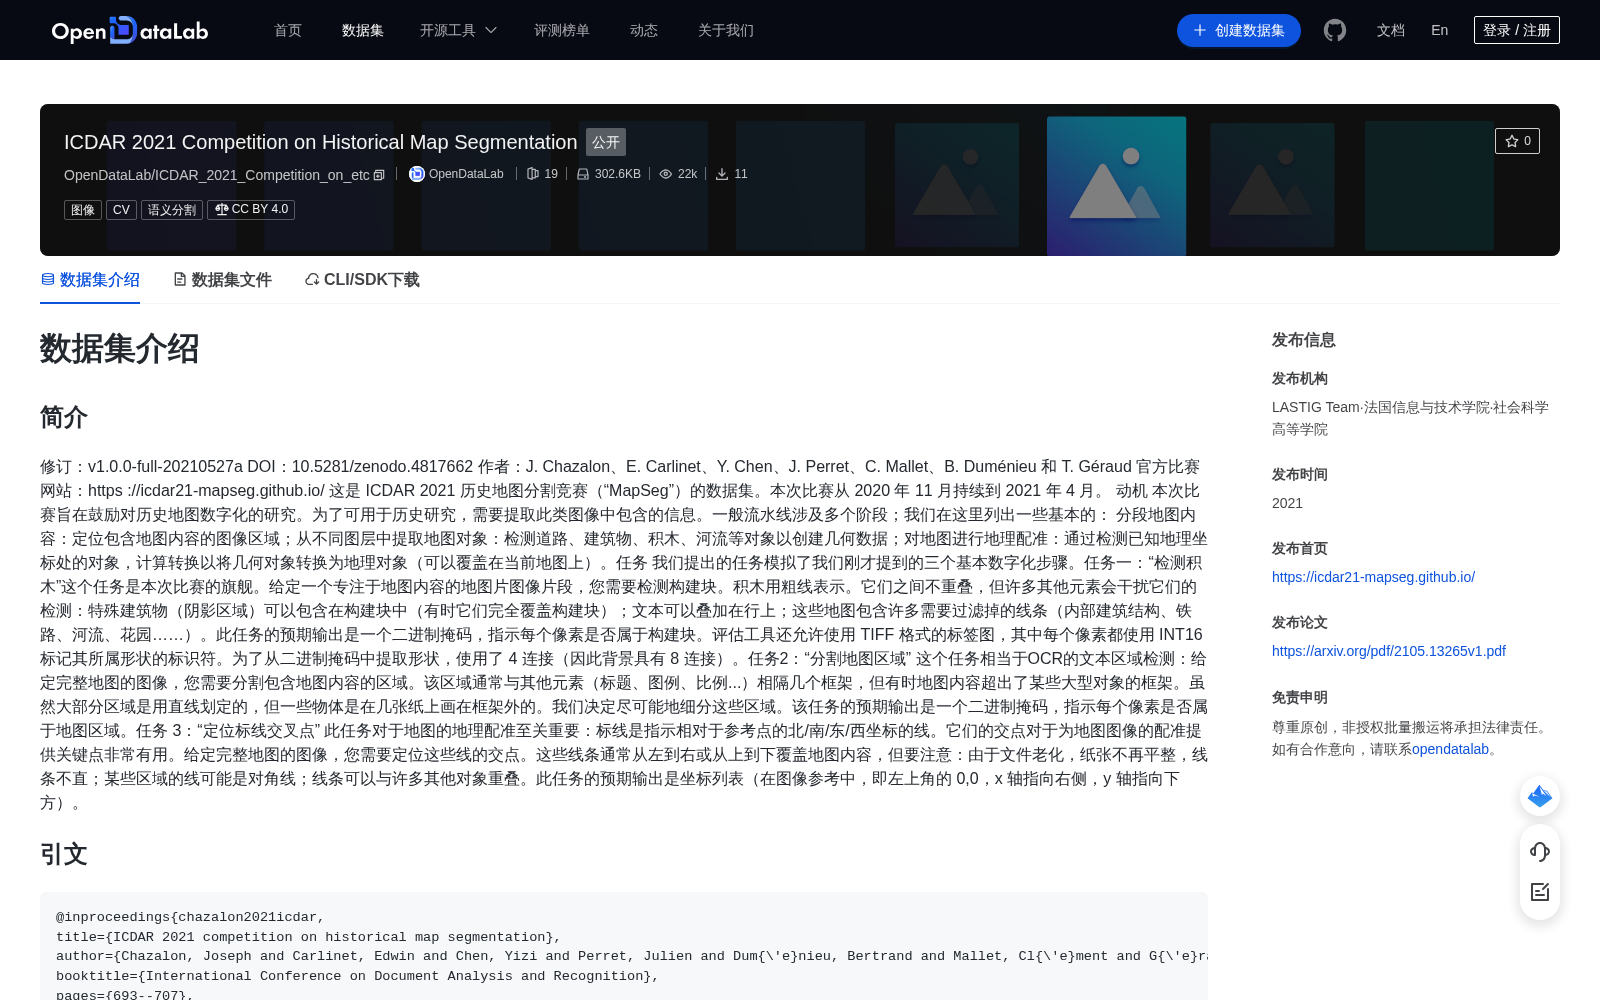The width and height of the screenshot is (1600, 1000).
Task: Click the 公开 visibility badge
Action: tap(606, 142)
